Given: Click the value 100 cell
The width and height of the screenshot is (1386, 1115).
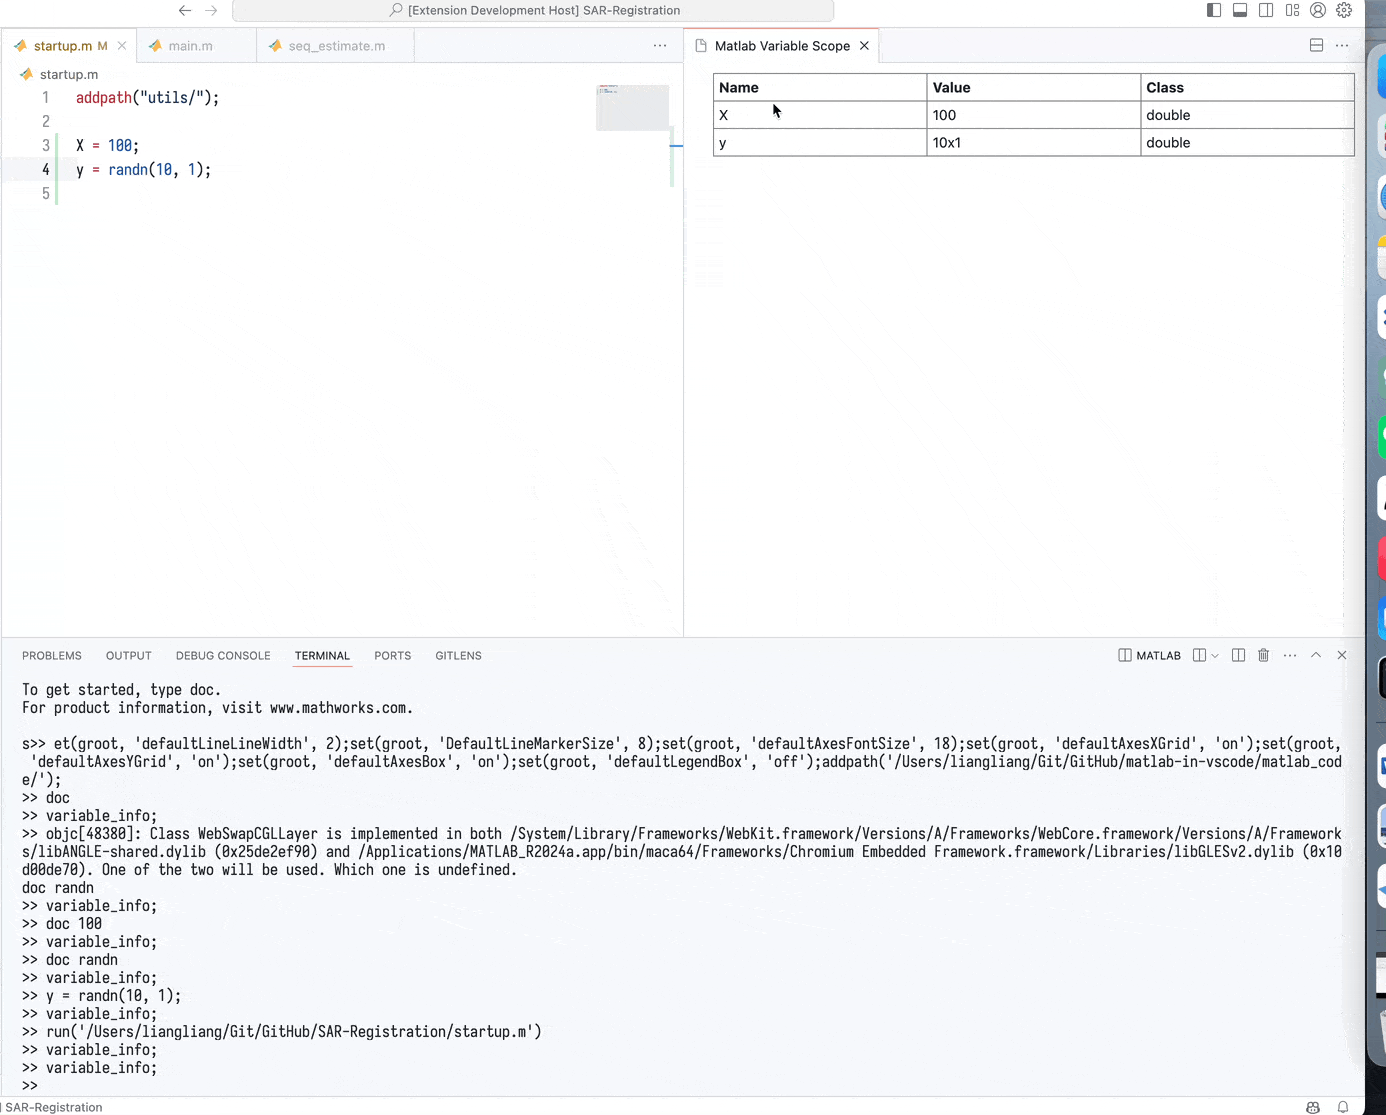Looking at the screenshot, I should pyautogui.click(x=1033, y=115).
